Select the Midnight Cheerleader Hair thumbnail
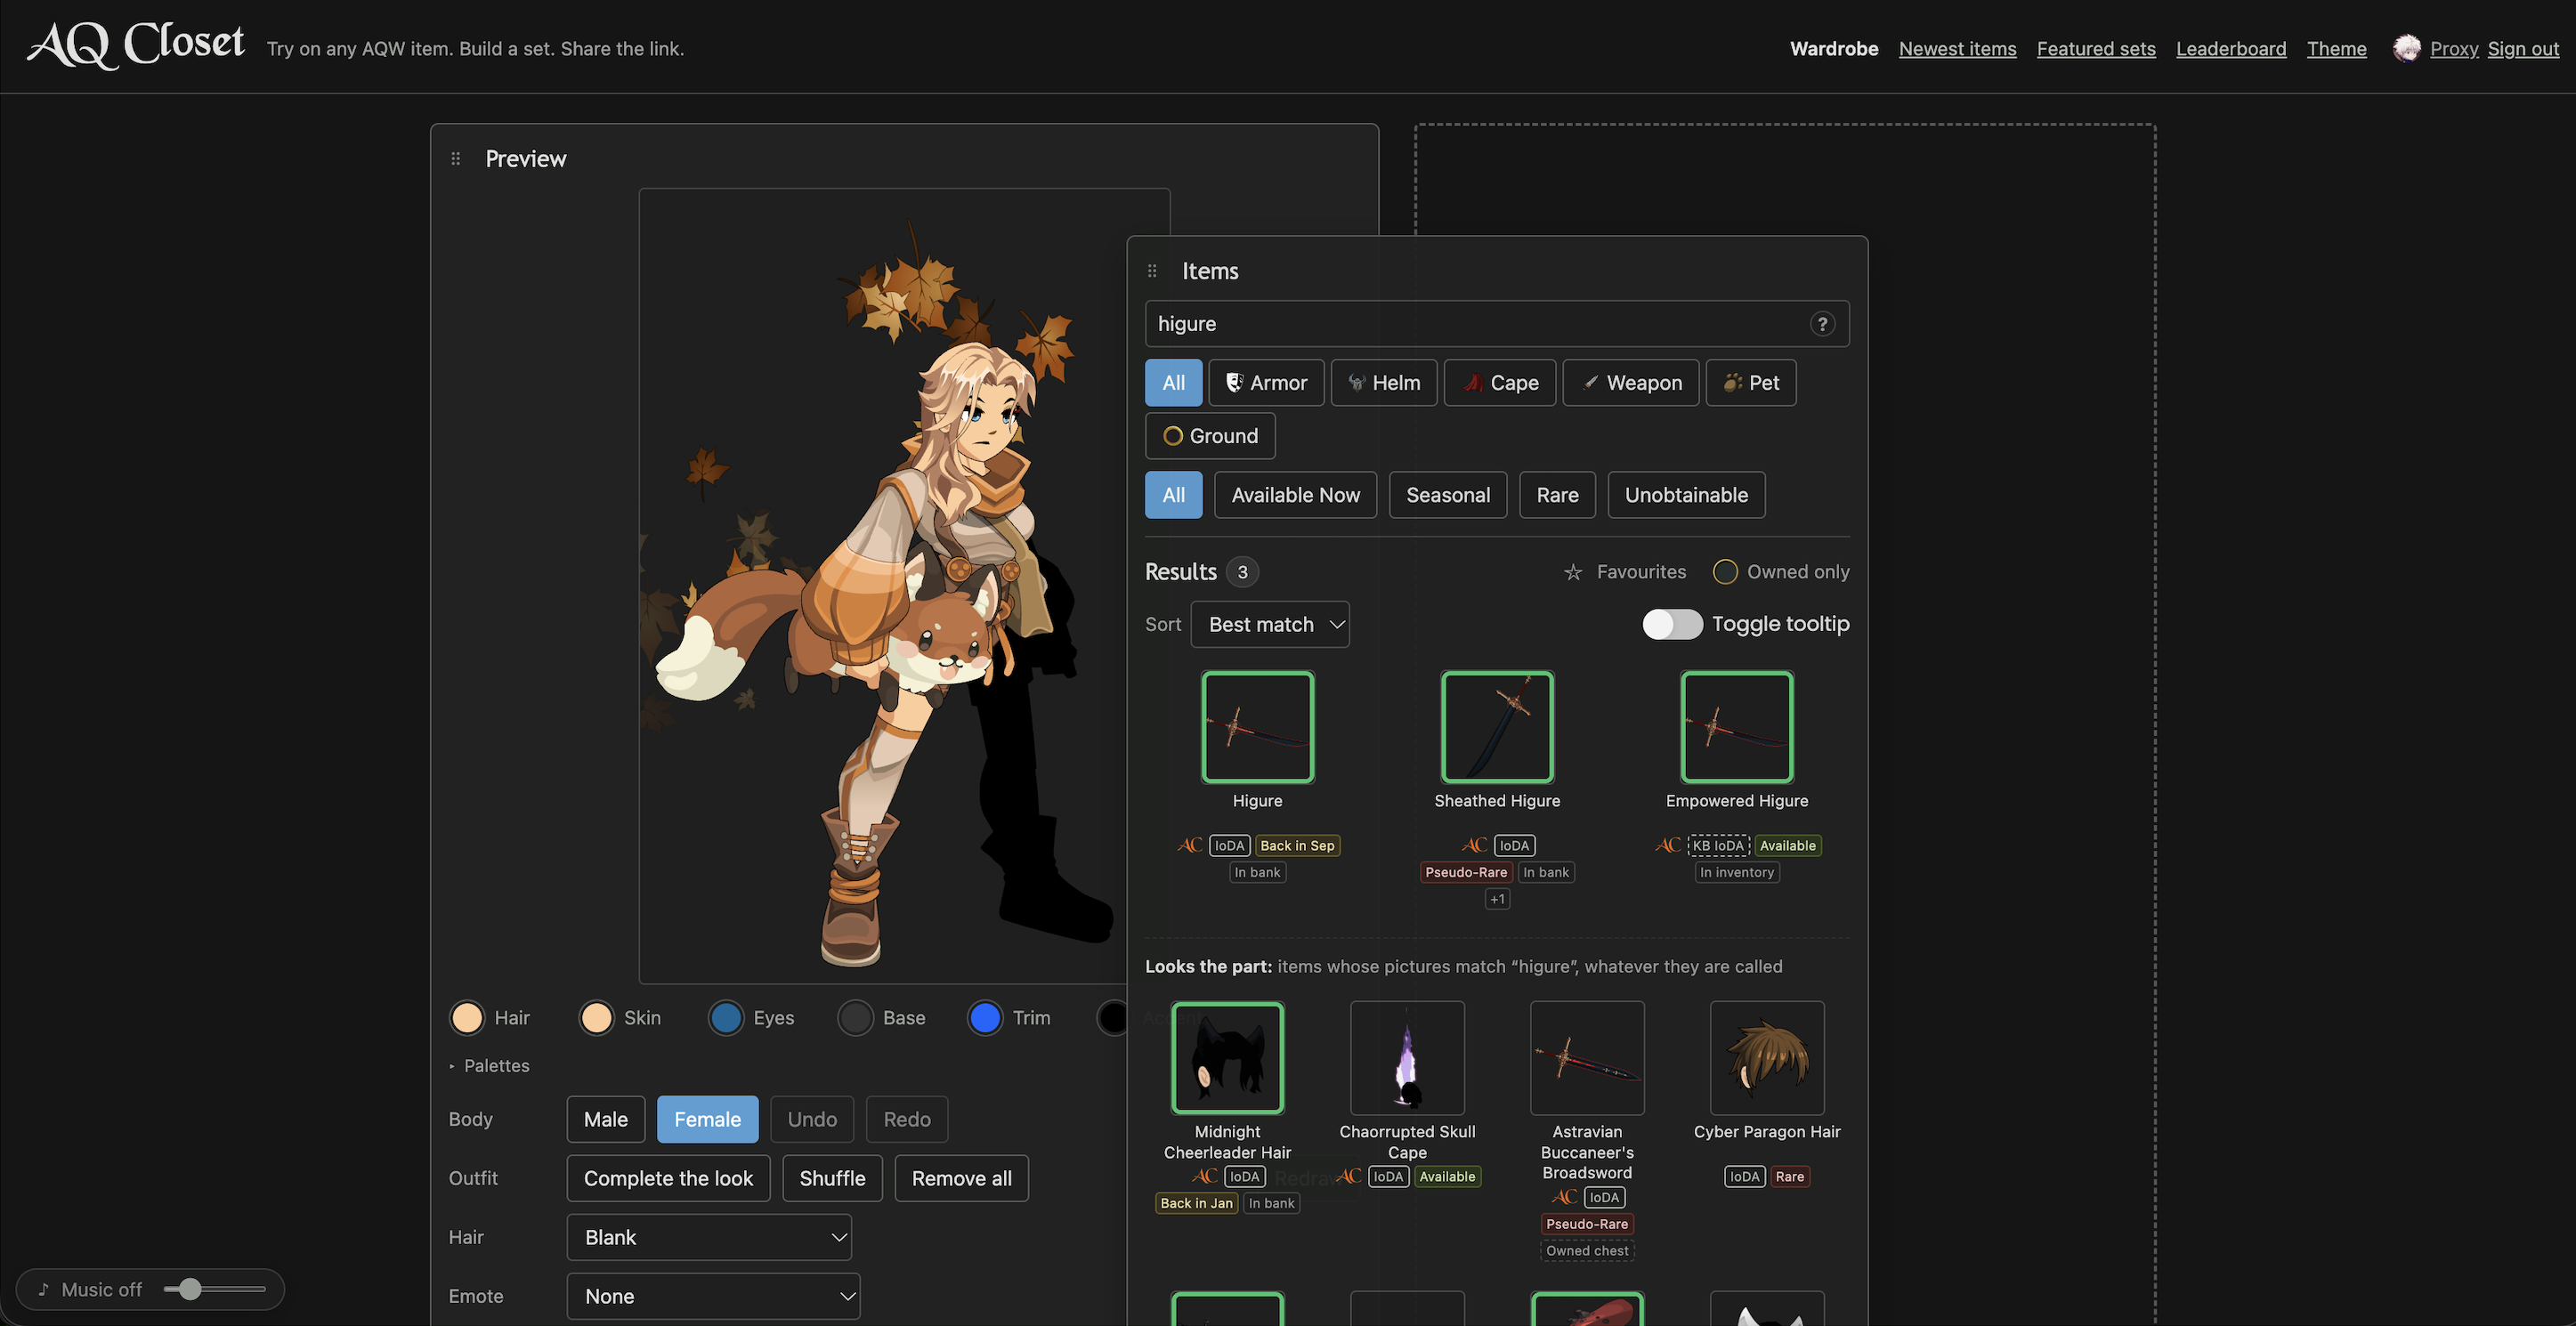The width and height of the screenshot is (2576, 1326). pyautogui.click(x=1227, y=1058)
